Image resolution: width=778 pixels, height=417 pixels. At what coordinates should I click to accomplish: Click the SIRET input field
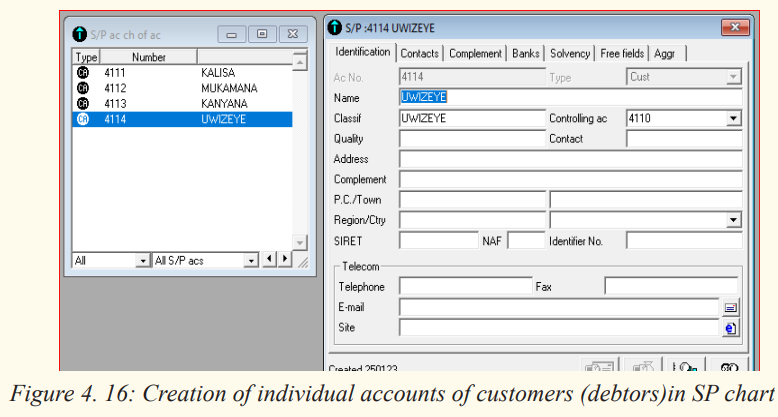coord(439,241)
